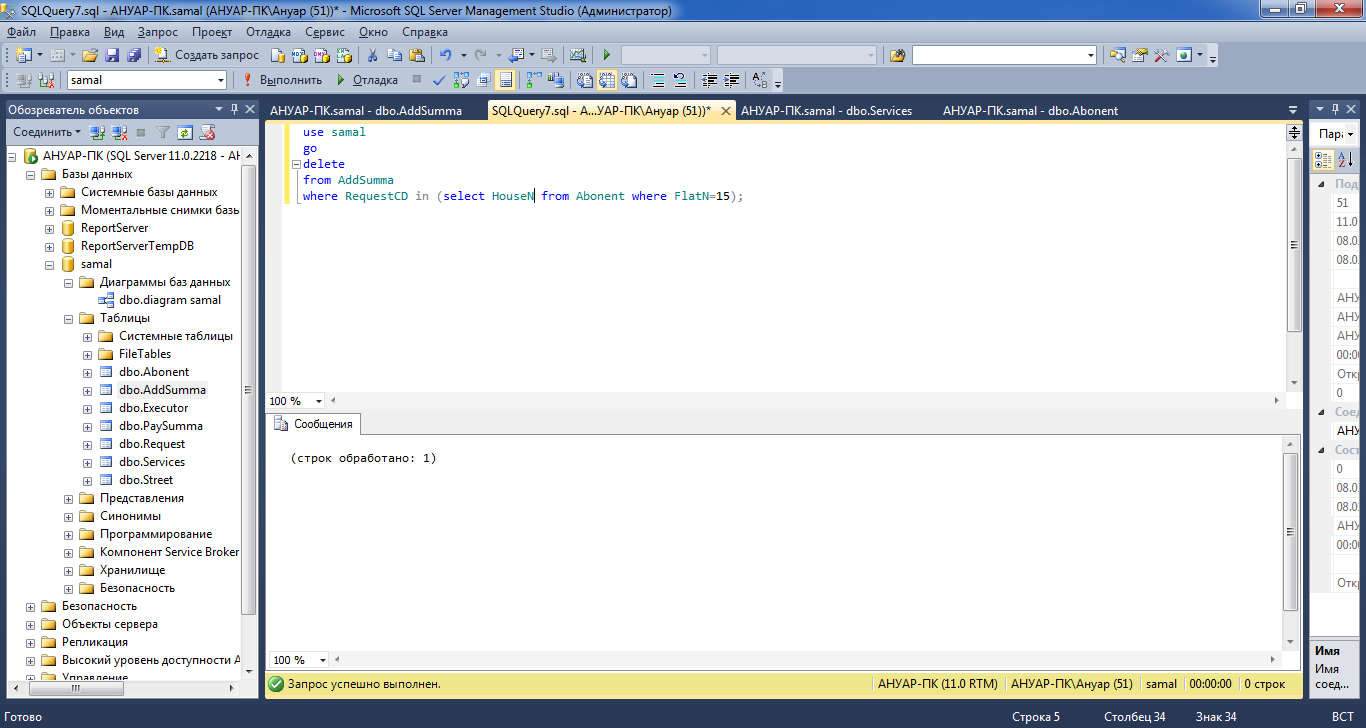Click the template parameters icon
Screen dimensions: 1366x728
pos(760,80)
